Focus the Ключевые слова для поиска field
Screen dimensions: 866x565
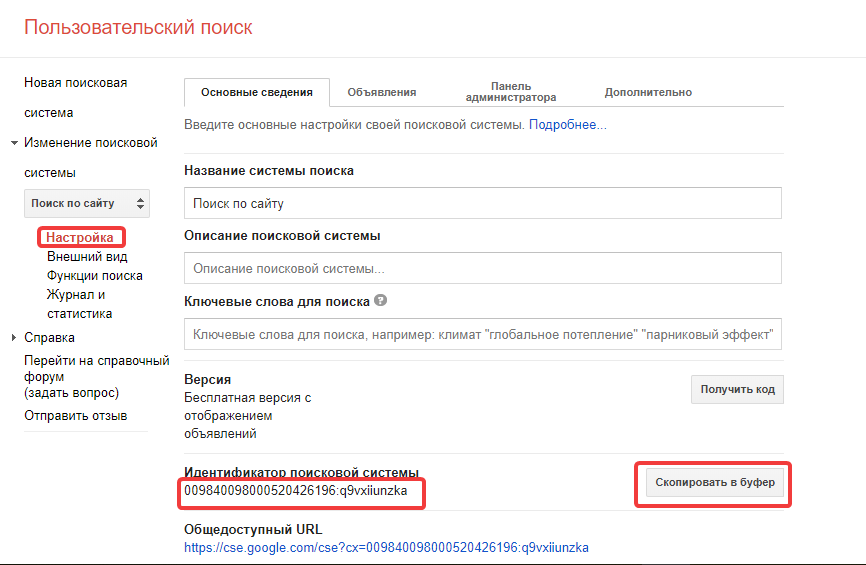[483, 334]
